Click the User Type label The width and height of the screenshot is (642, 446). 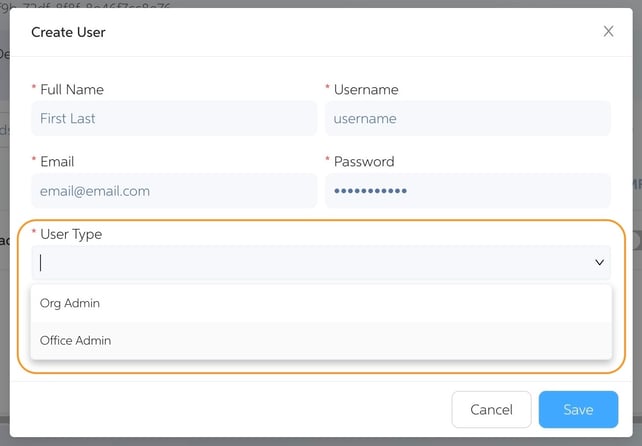coord(71,234)
